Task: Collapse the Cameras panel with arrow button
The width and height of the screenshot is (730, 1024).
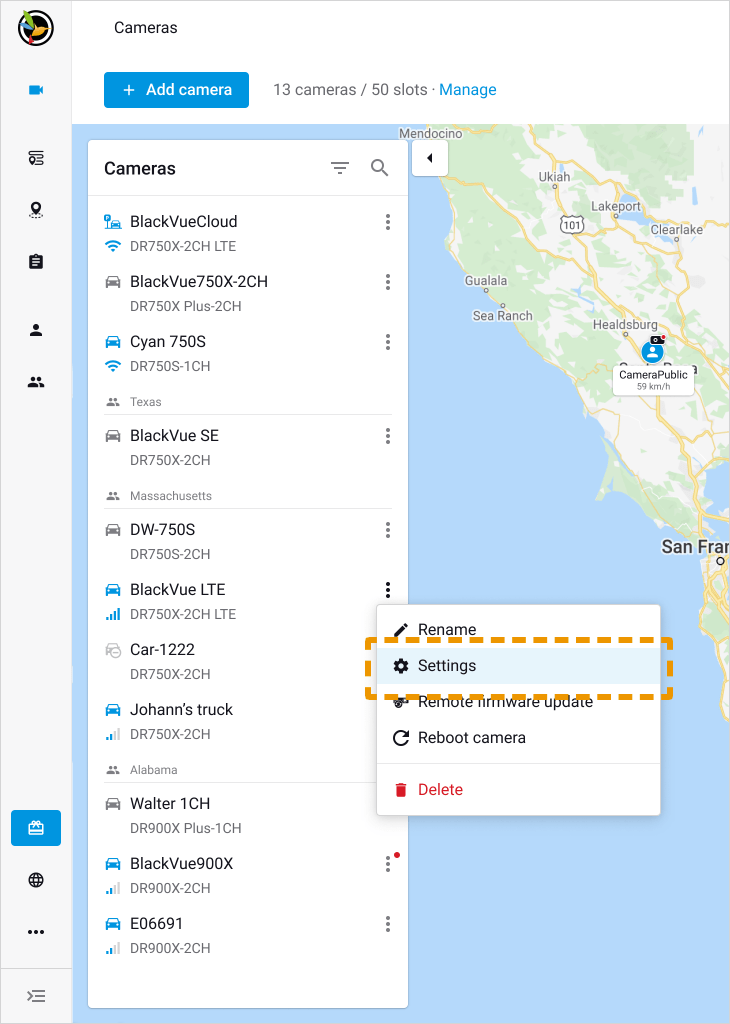Action: click(x=430, y=158)
